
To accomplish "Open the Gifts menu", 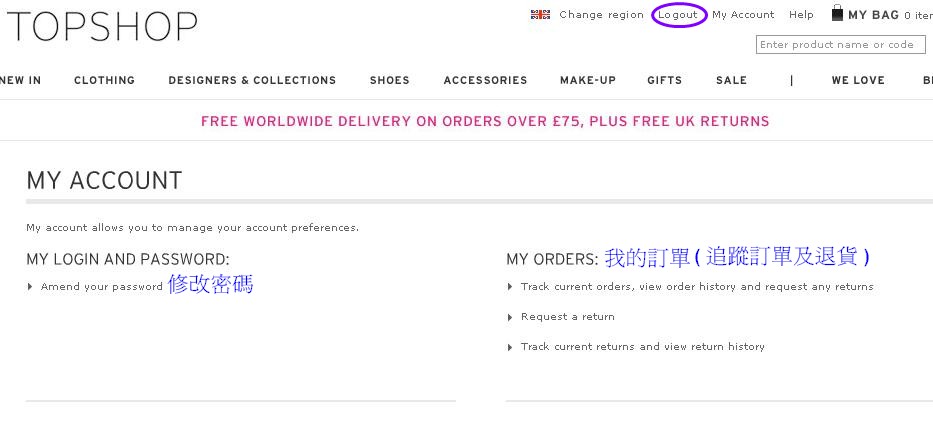I will pos(665,80).
